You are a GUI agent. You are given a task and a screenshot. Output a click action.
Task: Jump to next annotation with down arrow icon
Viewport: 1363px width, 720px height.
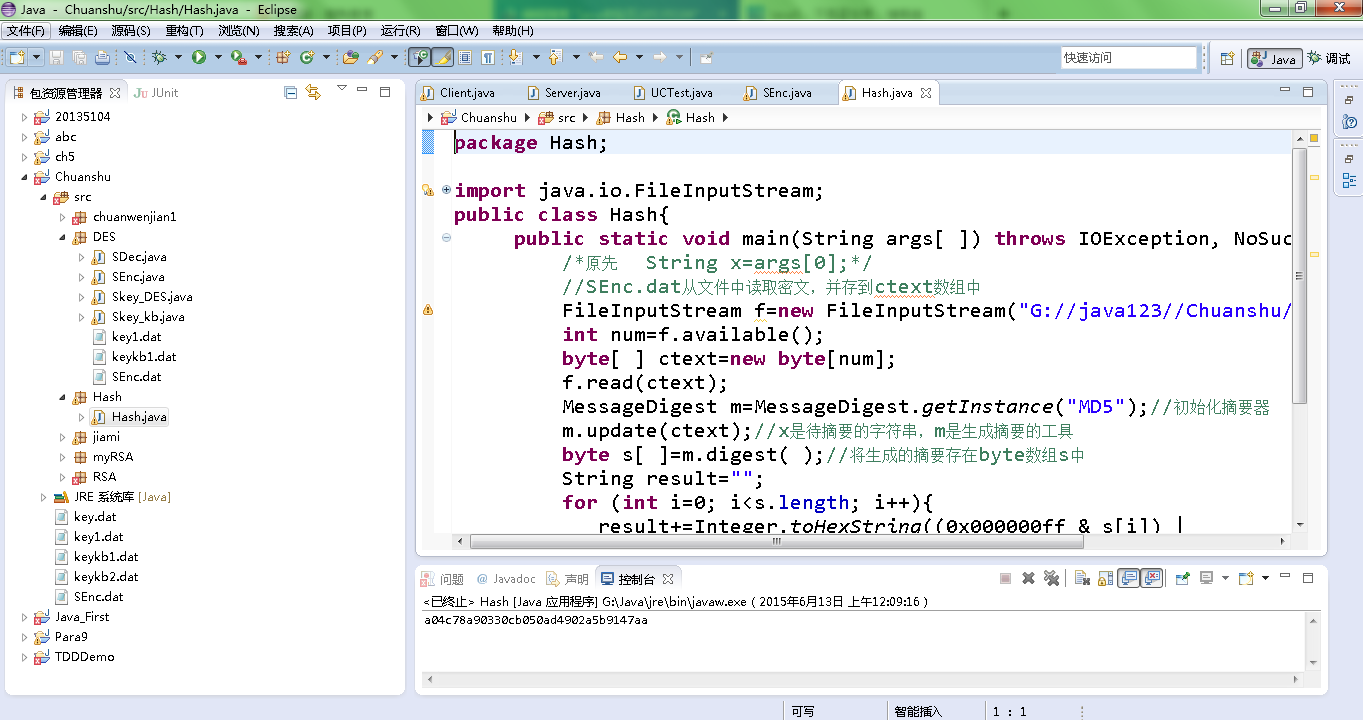click(514, 57)
